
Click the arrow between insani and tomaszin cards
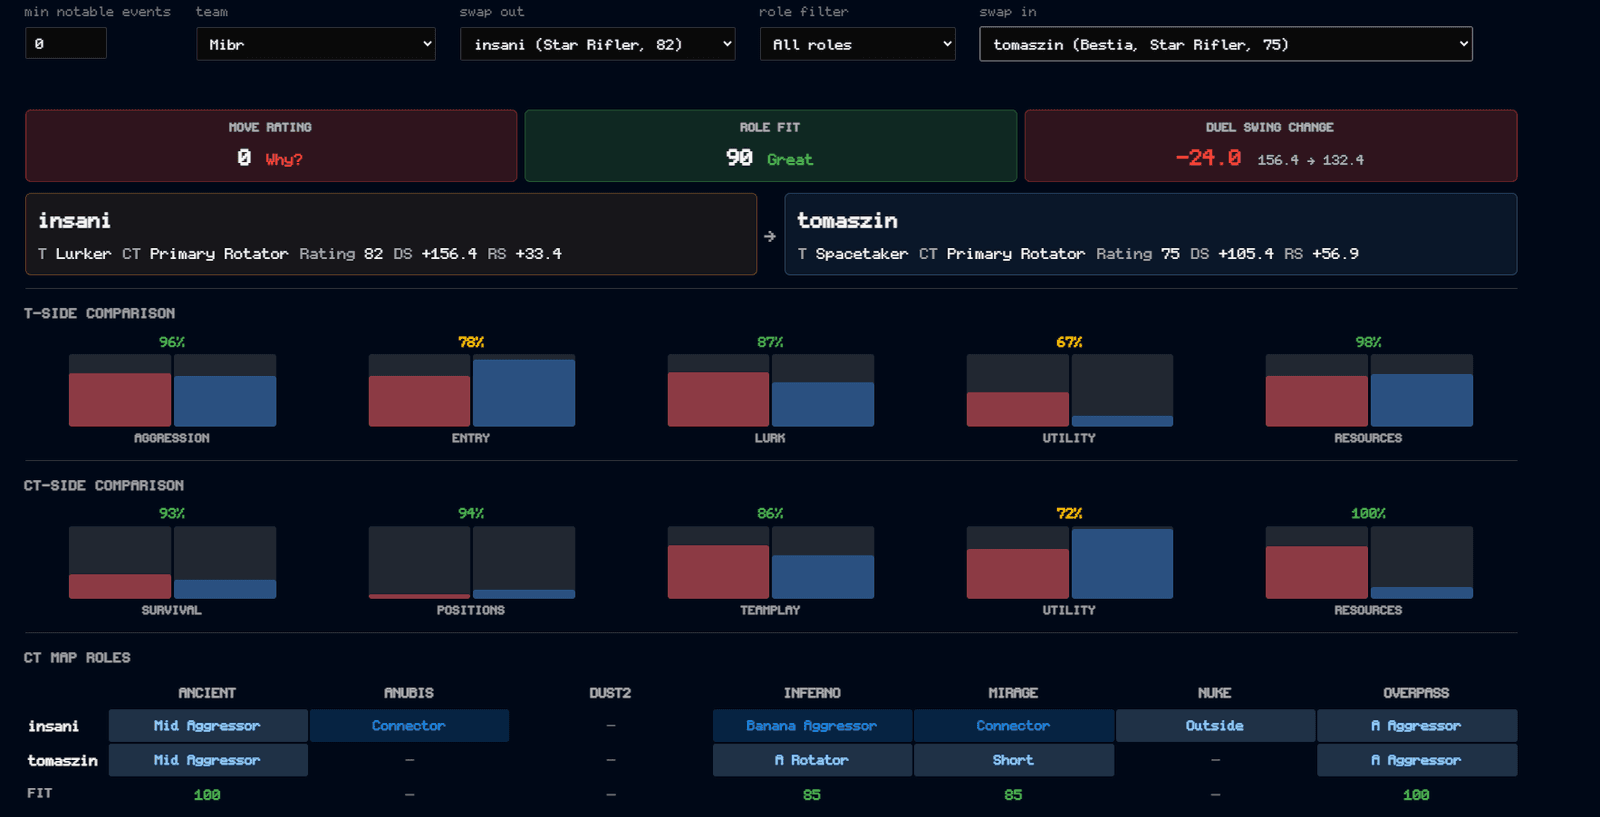tap(769, 237)
